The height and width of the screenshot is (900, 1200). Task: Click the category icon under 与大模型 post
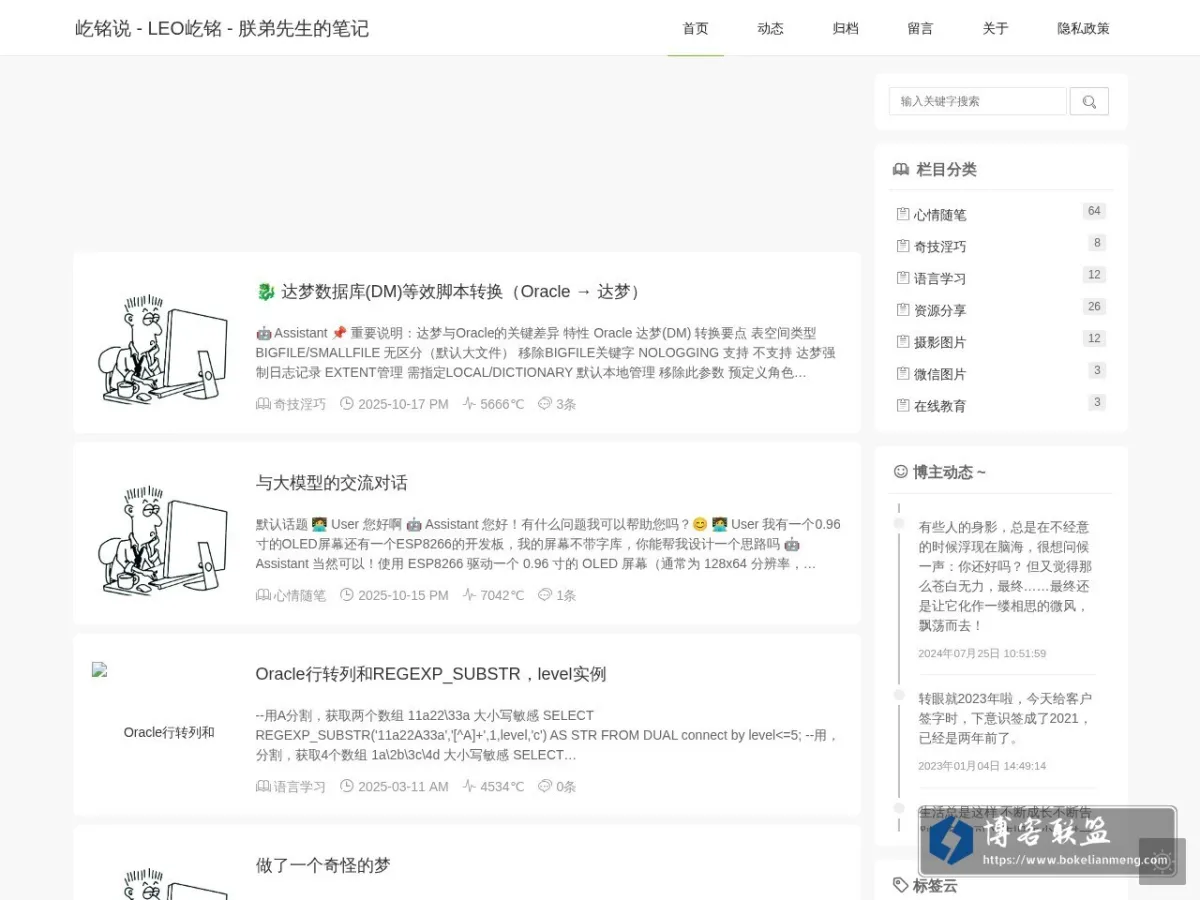tap(263, 595)
